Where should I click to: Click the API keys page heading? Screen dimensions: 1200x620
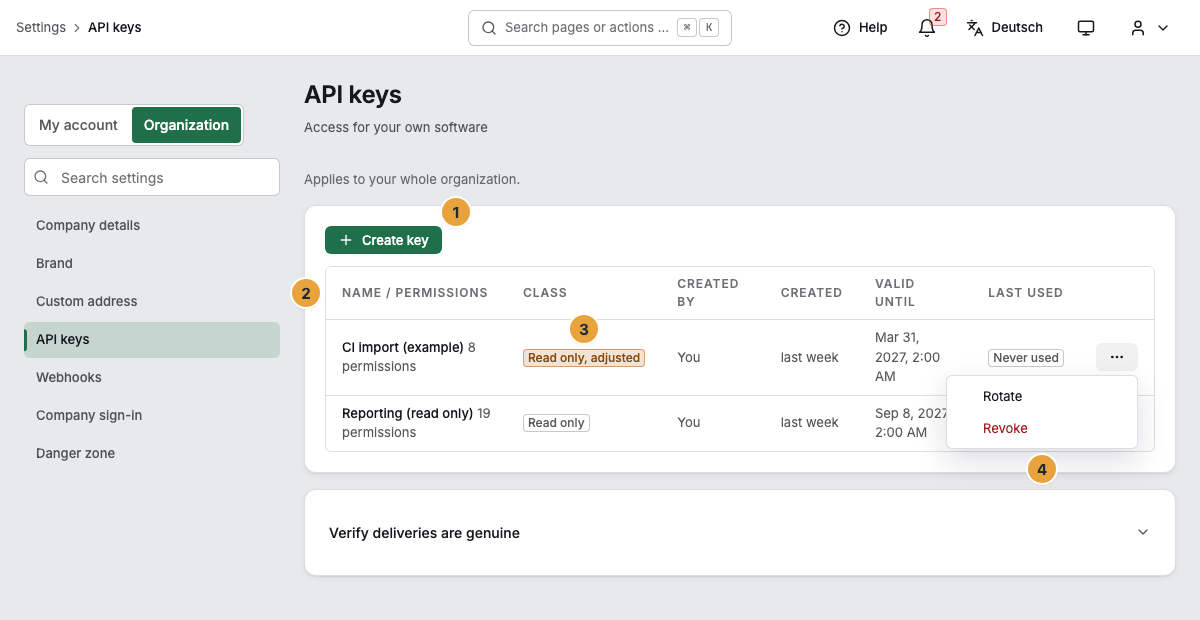[x=353, y=95]
